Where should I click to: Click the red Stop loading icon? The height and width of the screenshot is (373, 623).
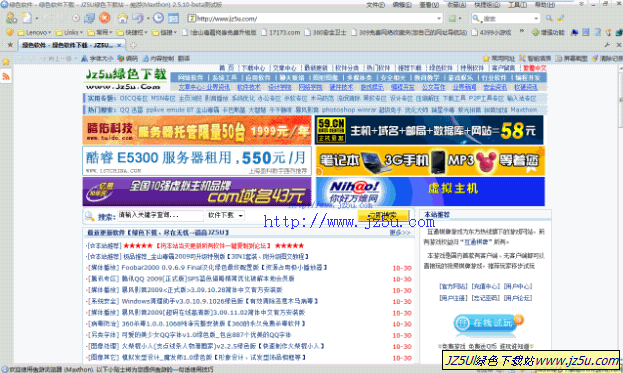tap(104, 18)
